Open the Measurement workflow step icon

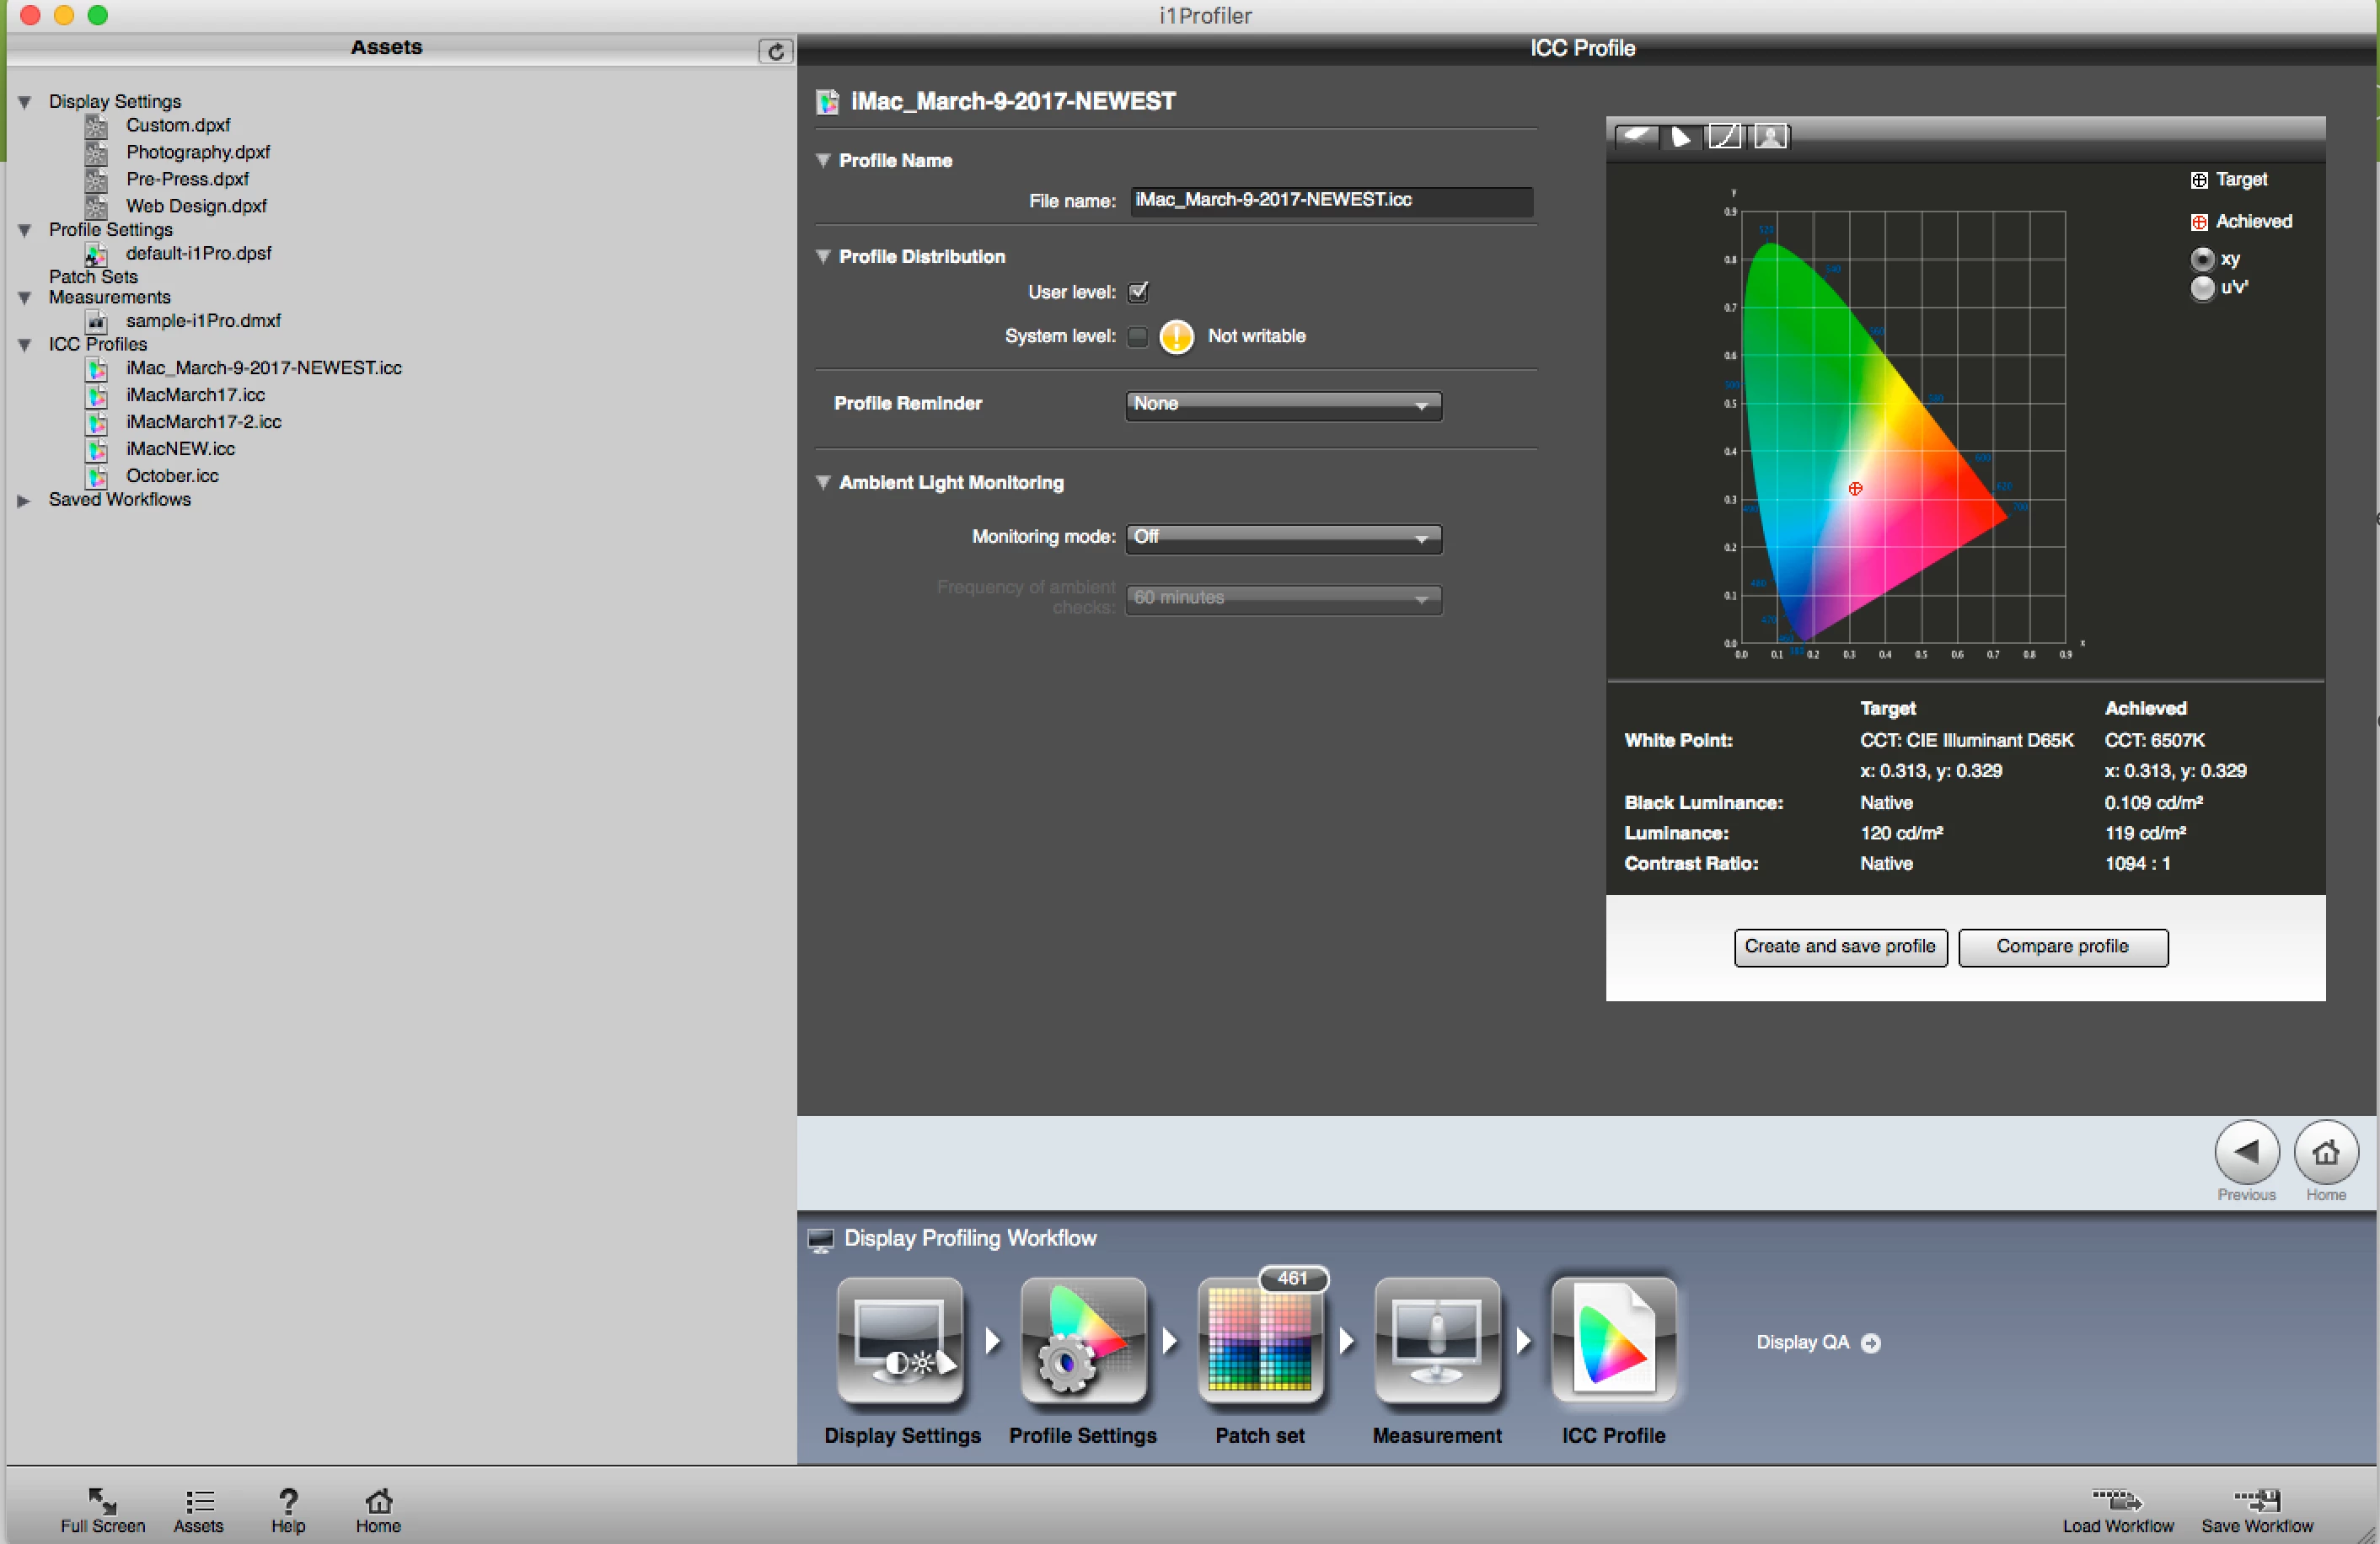click(1436, 1341)
